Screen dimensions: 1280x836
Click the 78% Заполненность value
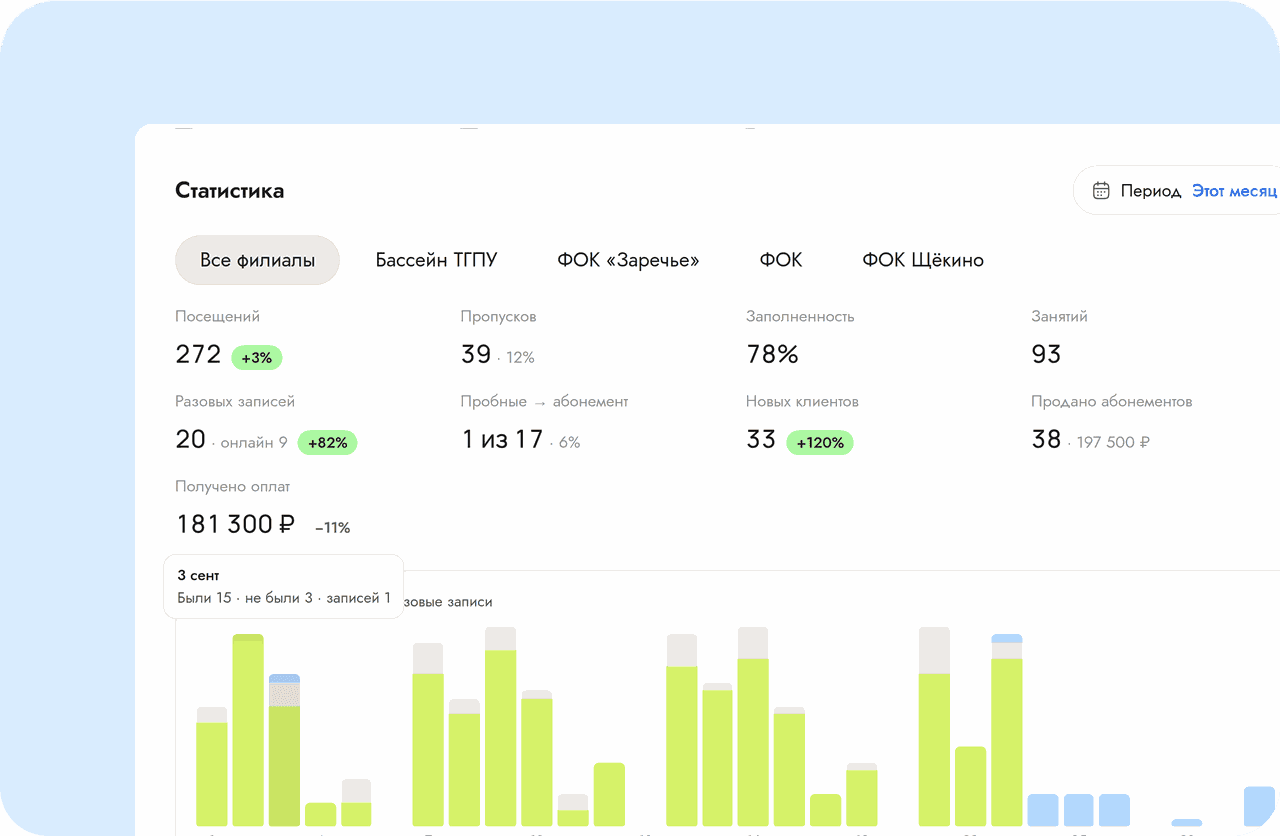click(772, 354)
